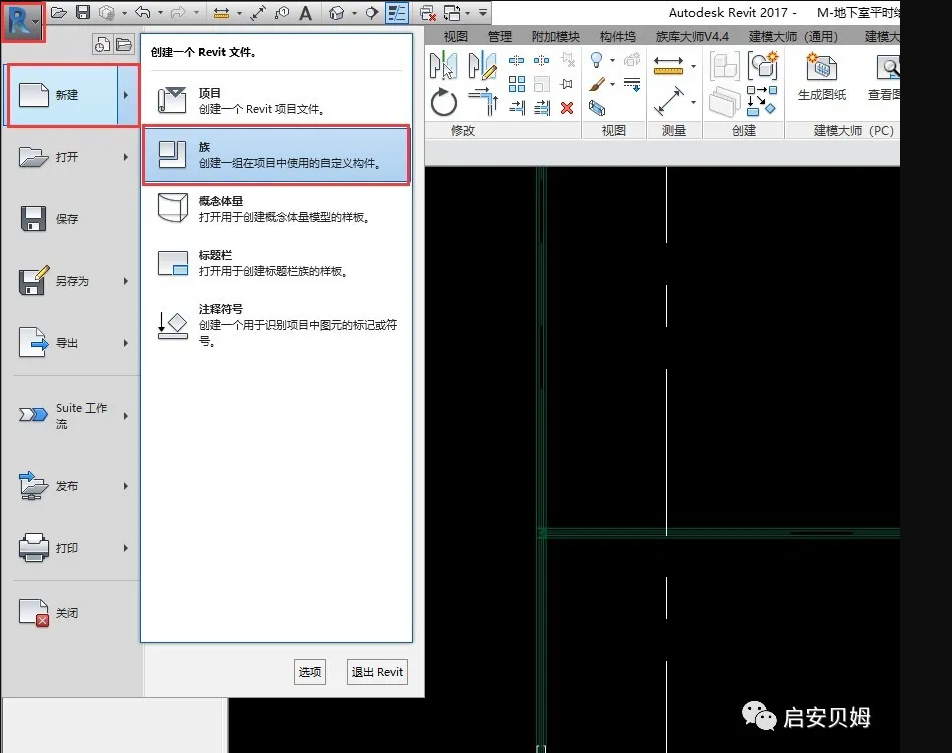Choose 注释符号 annotation symbol option
The width and height of the screenshot is (952, 753).
[x=276, y=324]
